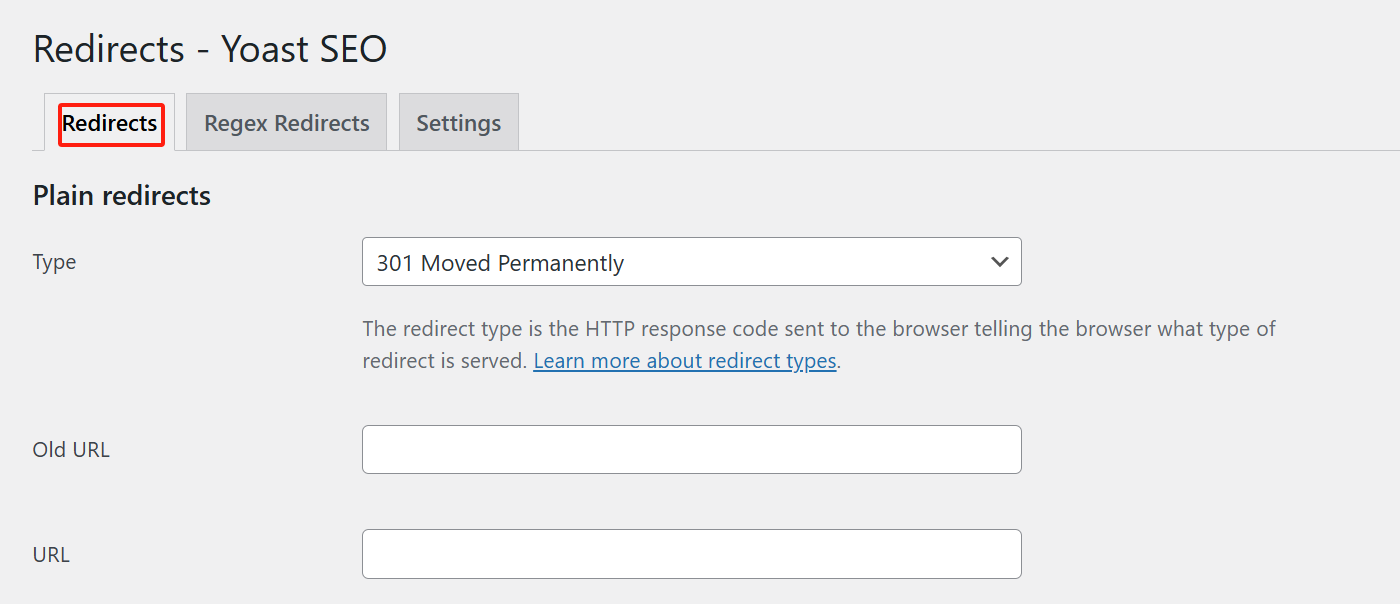
Task: Click the 'Plain redirects' section heading
Action: (x=121, y=195)
